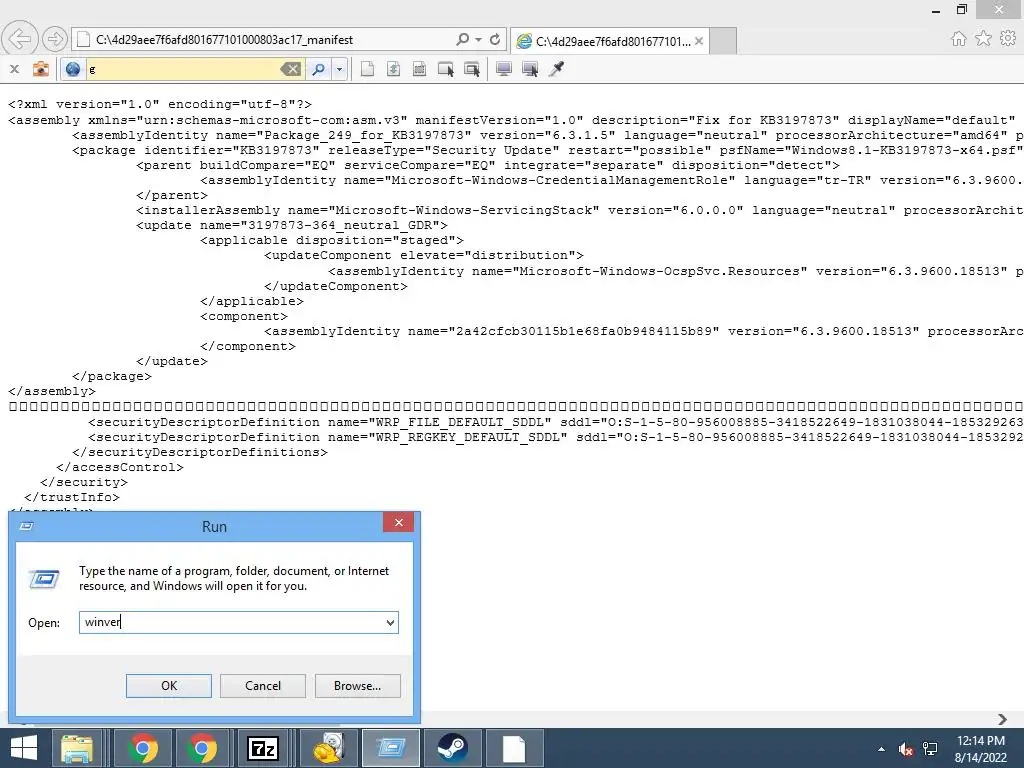This screenshot has height=768, width=1024.
Task: Open the Home page icon
Action: click(x=958, y=39)
